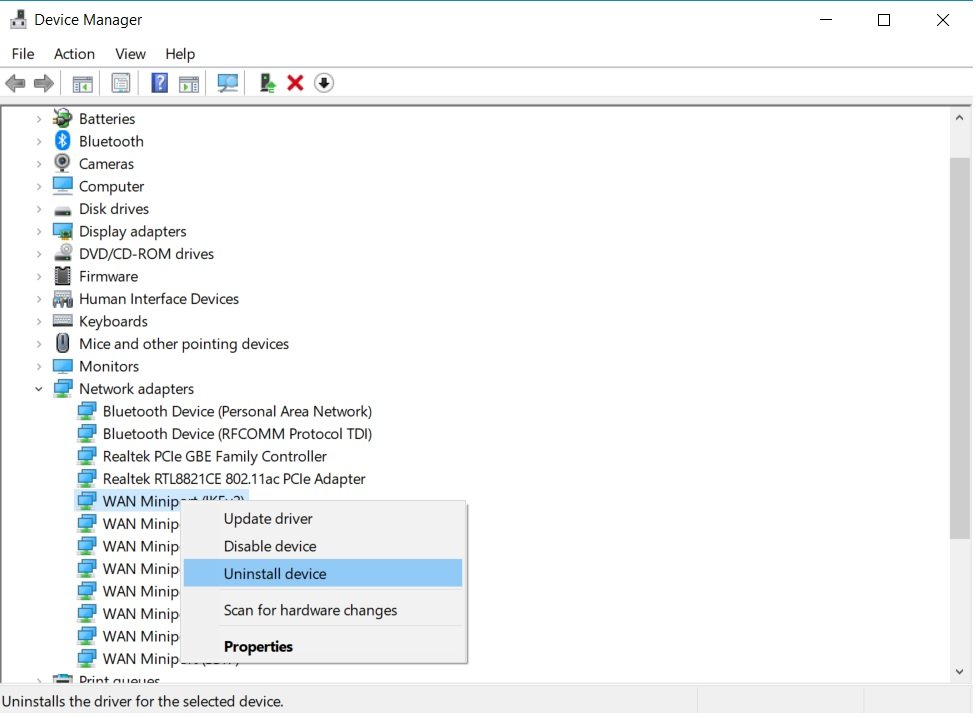Select Uninstall device in context menu

pos(322,573)
